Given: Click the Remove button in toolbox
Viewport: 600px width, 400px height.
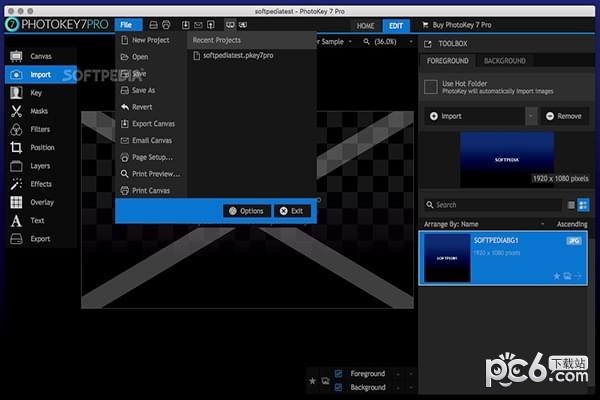Looking at the screenshot, I should pyautogui.click(x=564, y=116).
